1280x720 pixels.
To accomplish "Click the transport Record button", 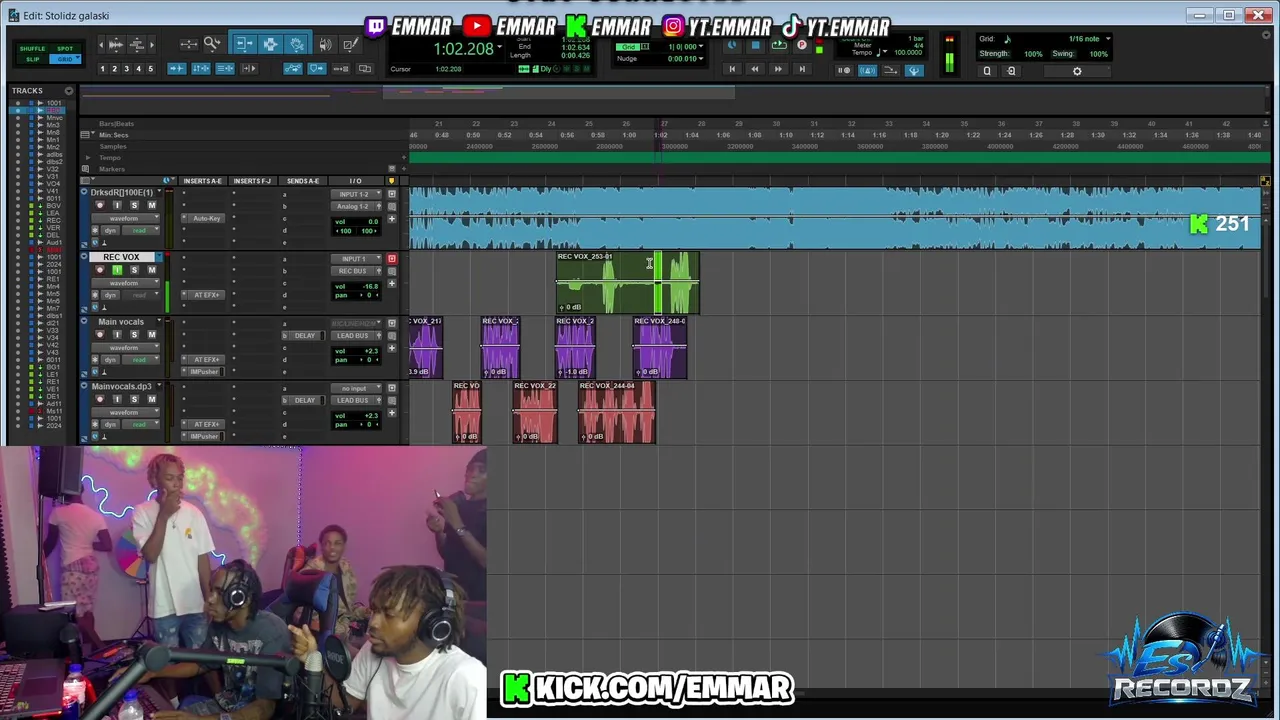I will click(x=801, y=45).
